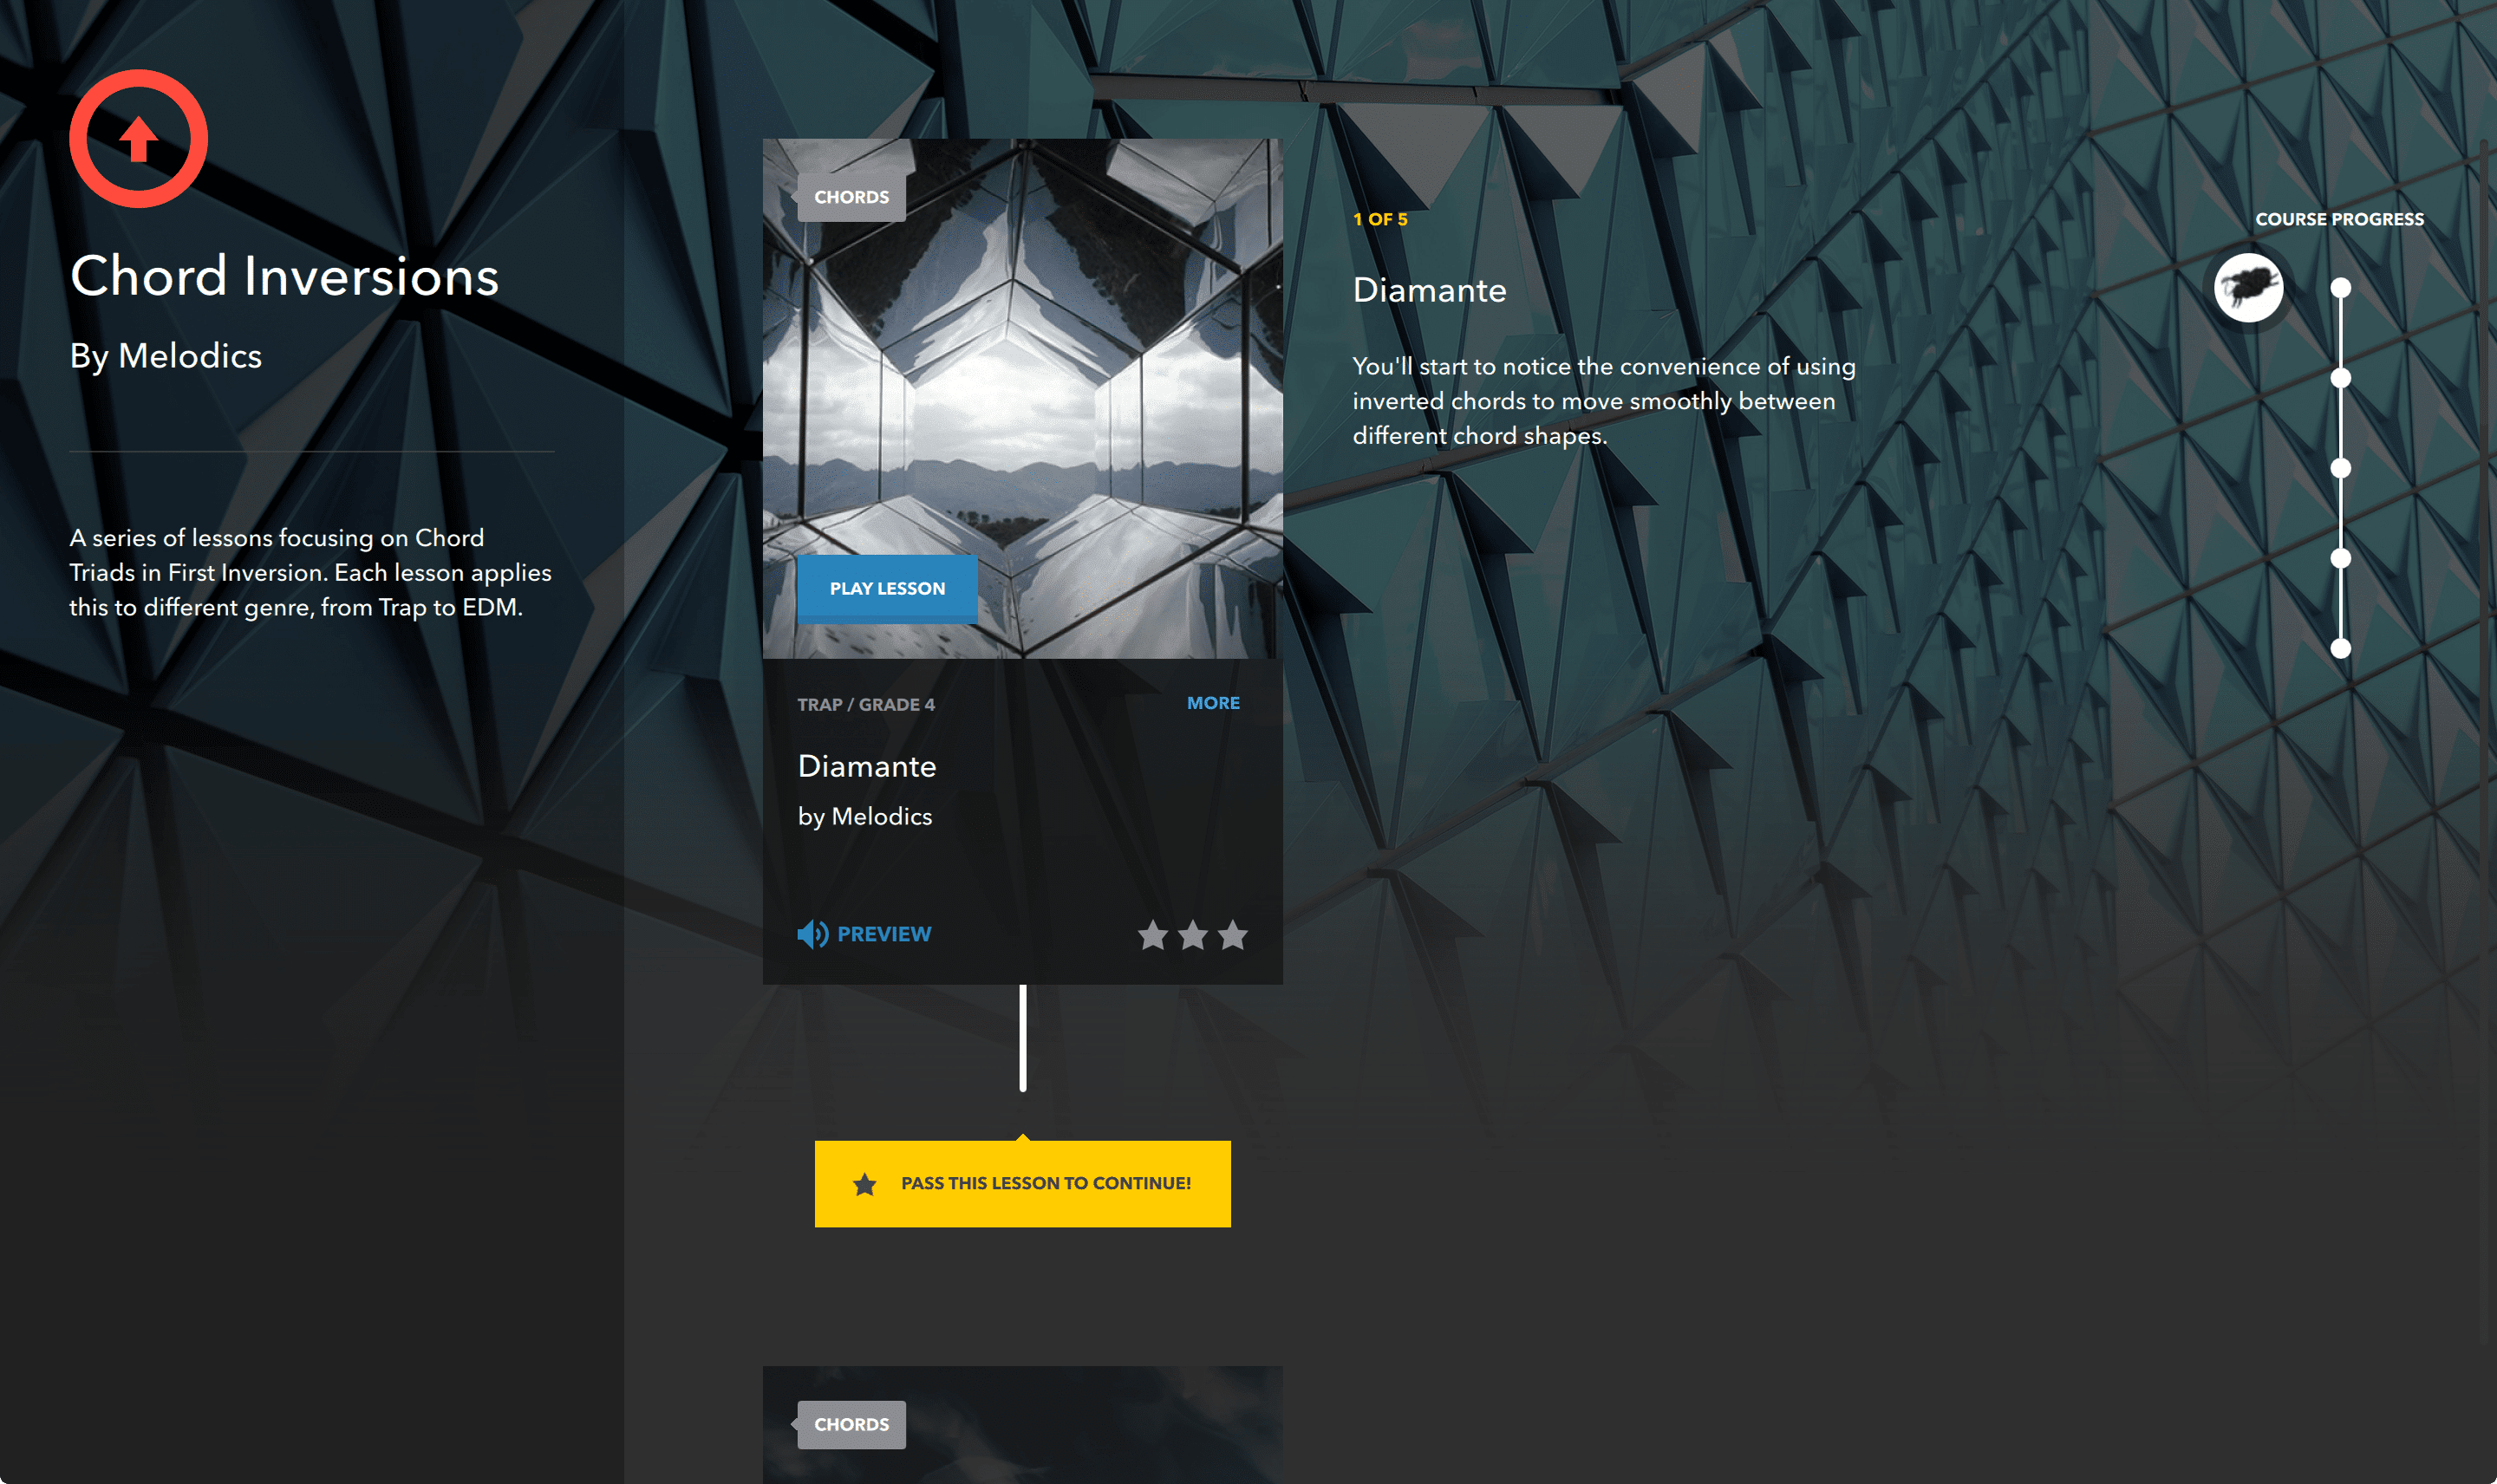Expand lesson details with MORE

pyautogui.click(x=1212, y=703)
